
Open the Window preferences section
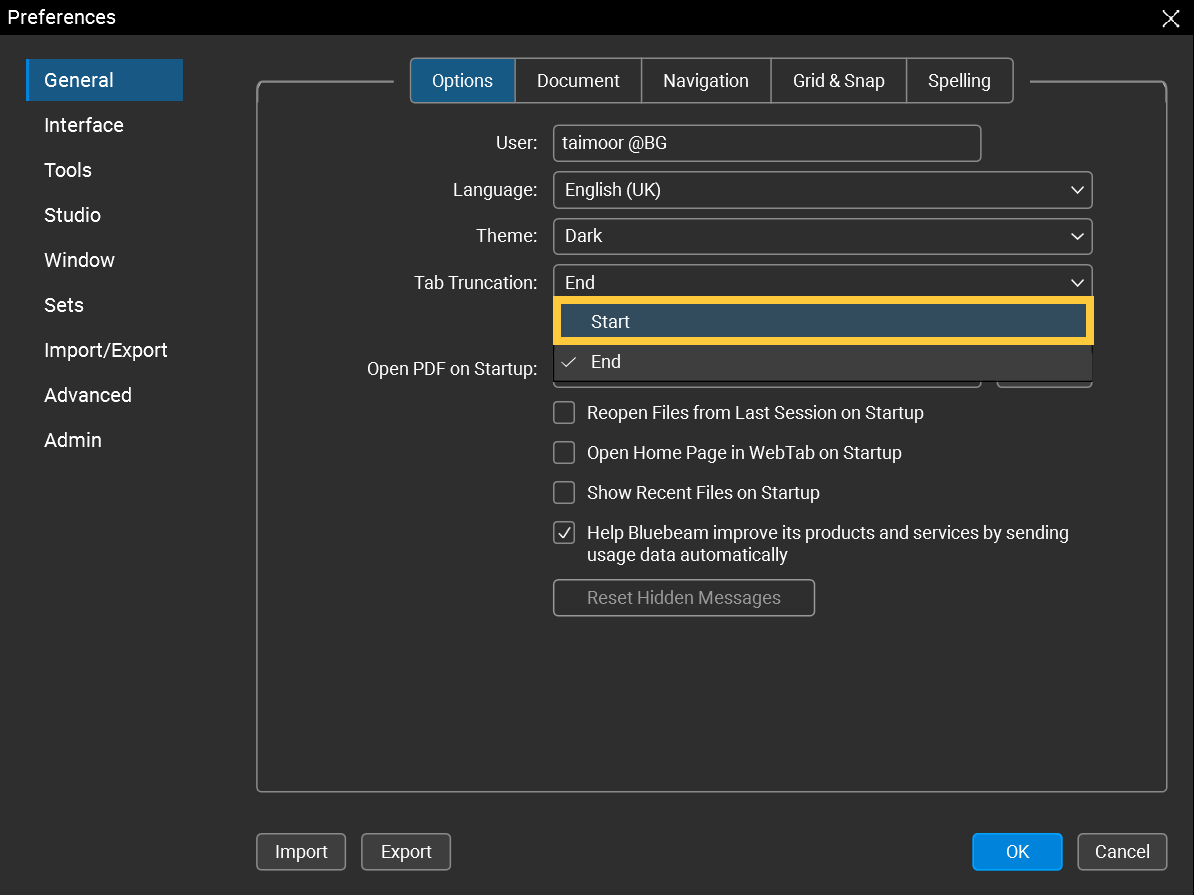[79, 260]
